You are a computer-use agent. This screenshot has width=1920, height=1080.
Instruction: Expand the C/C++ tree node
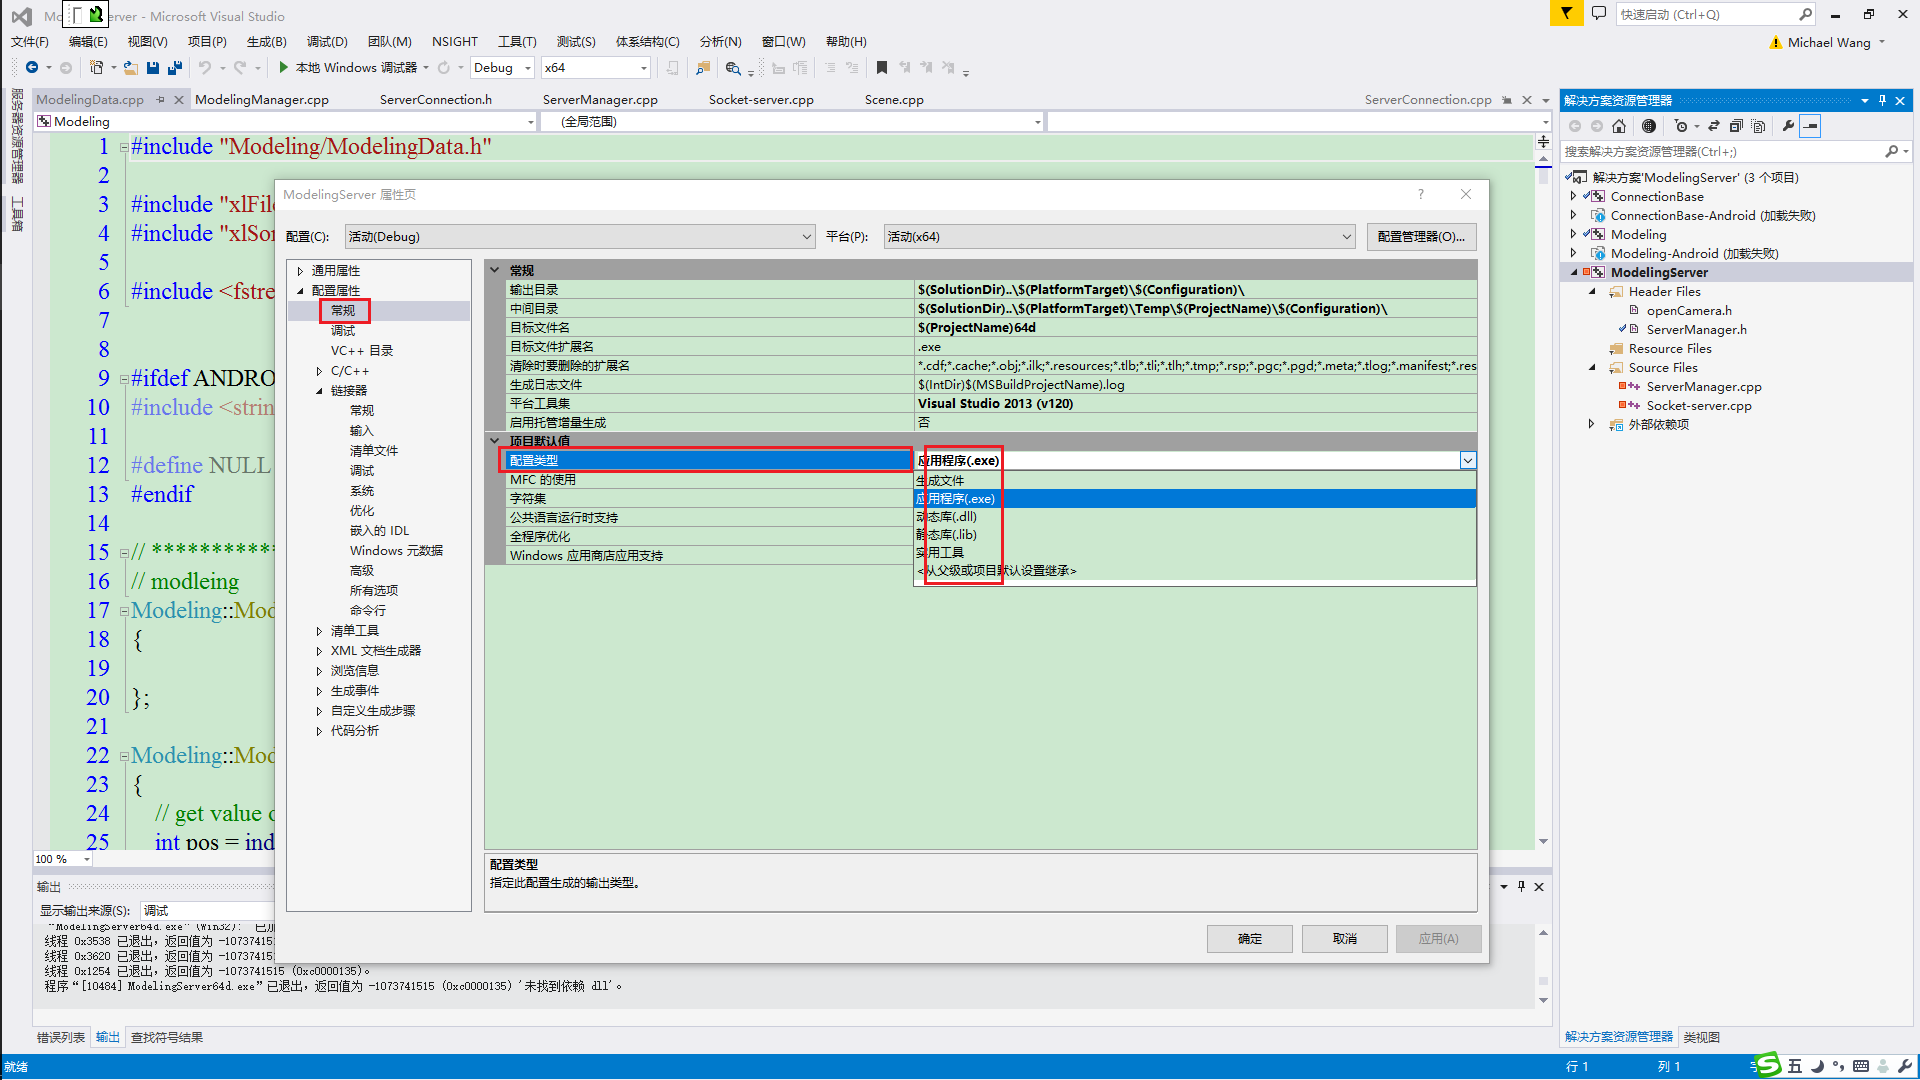tap(319, 371)
